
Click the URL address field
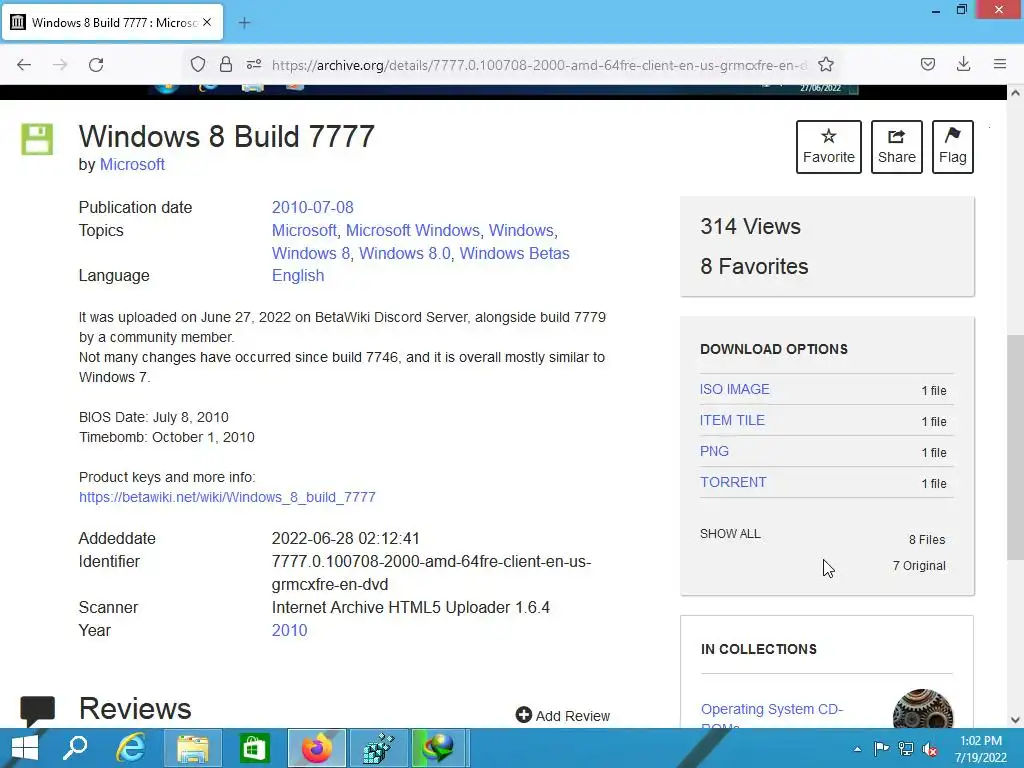coord(539,65)
